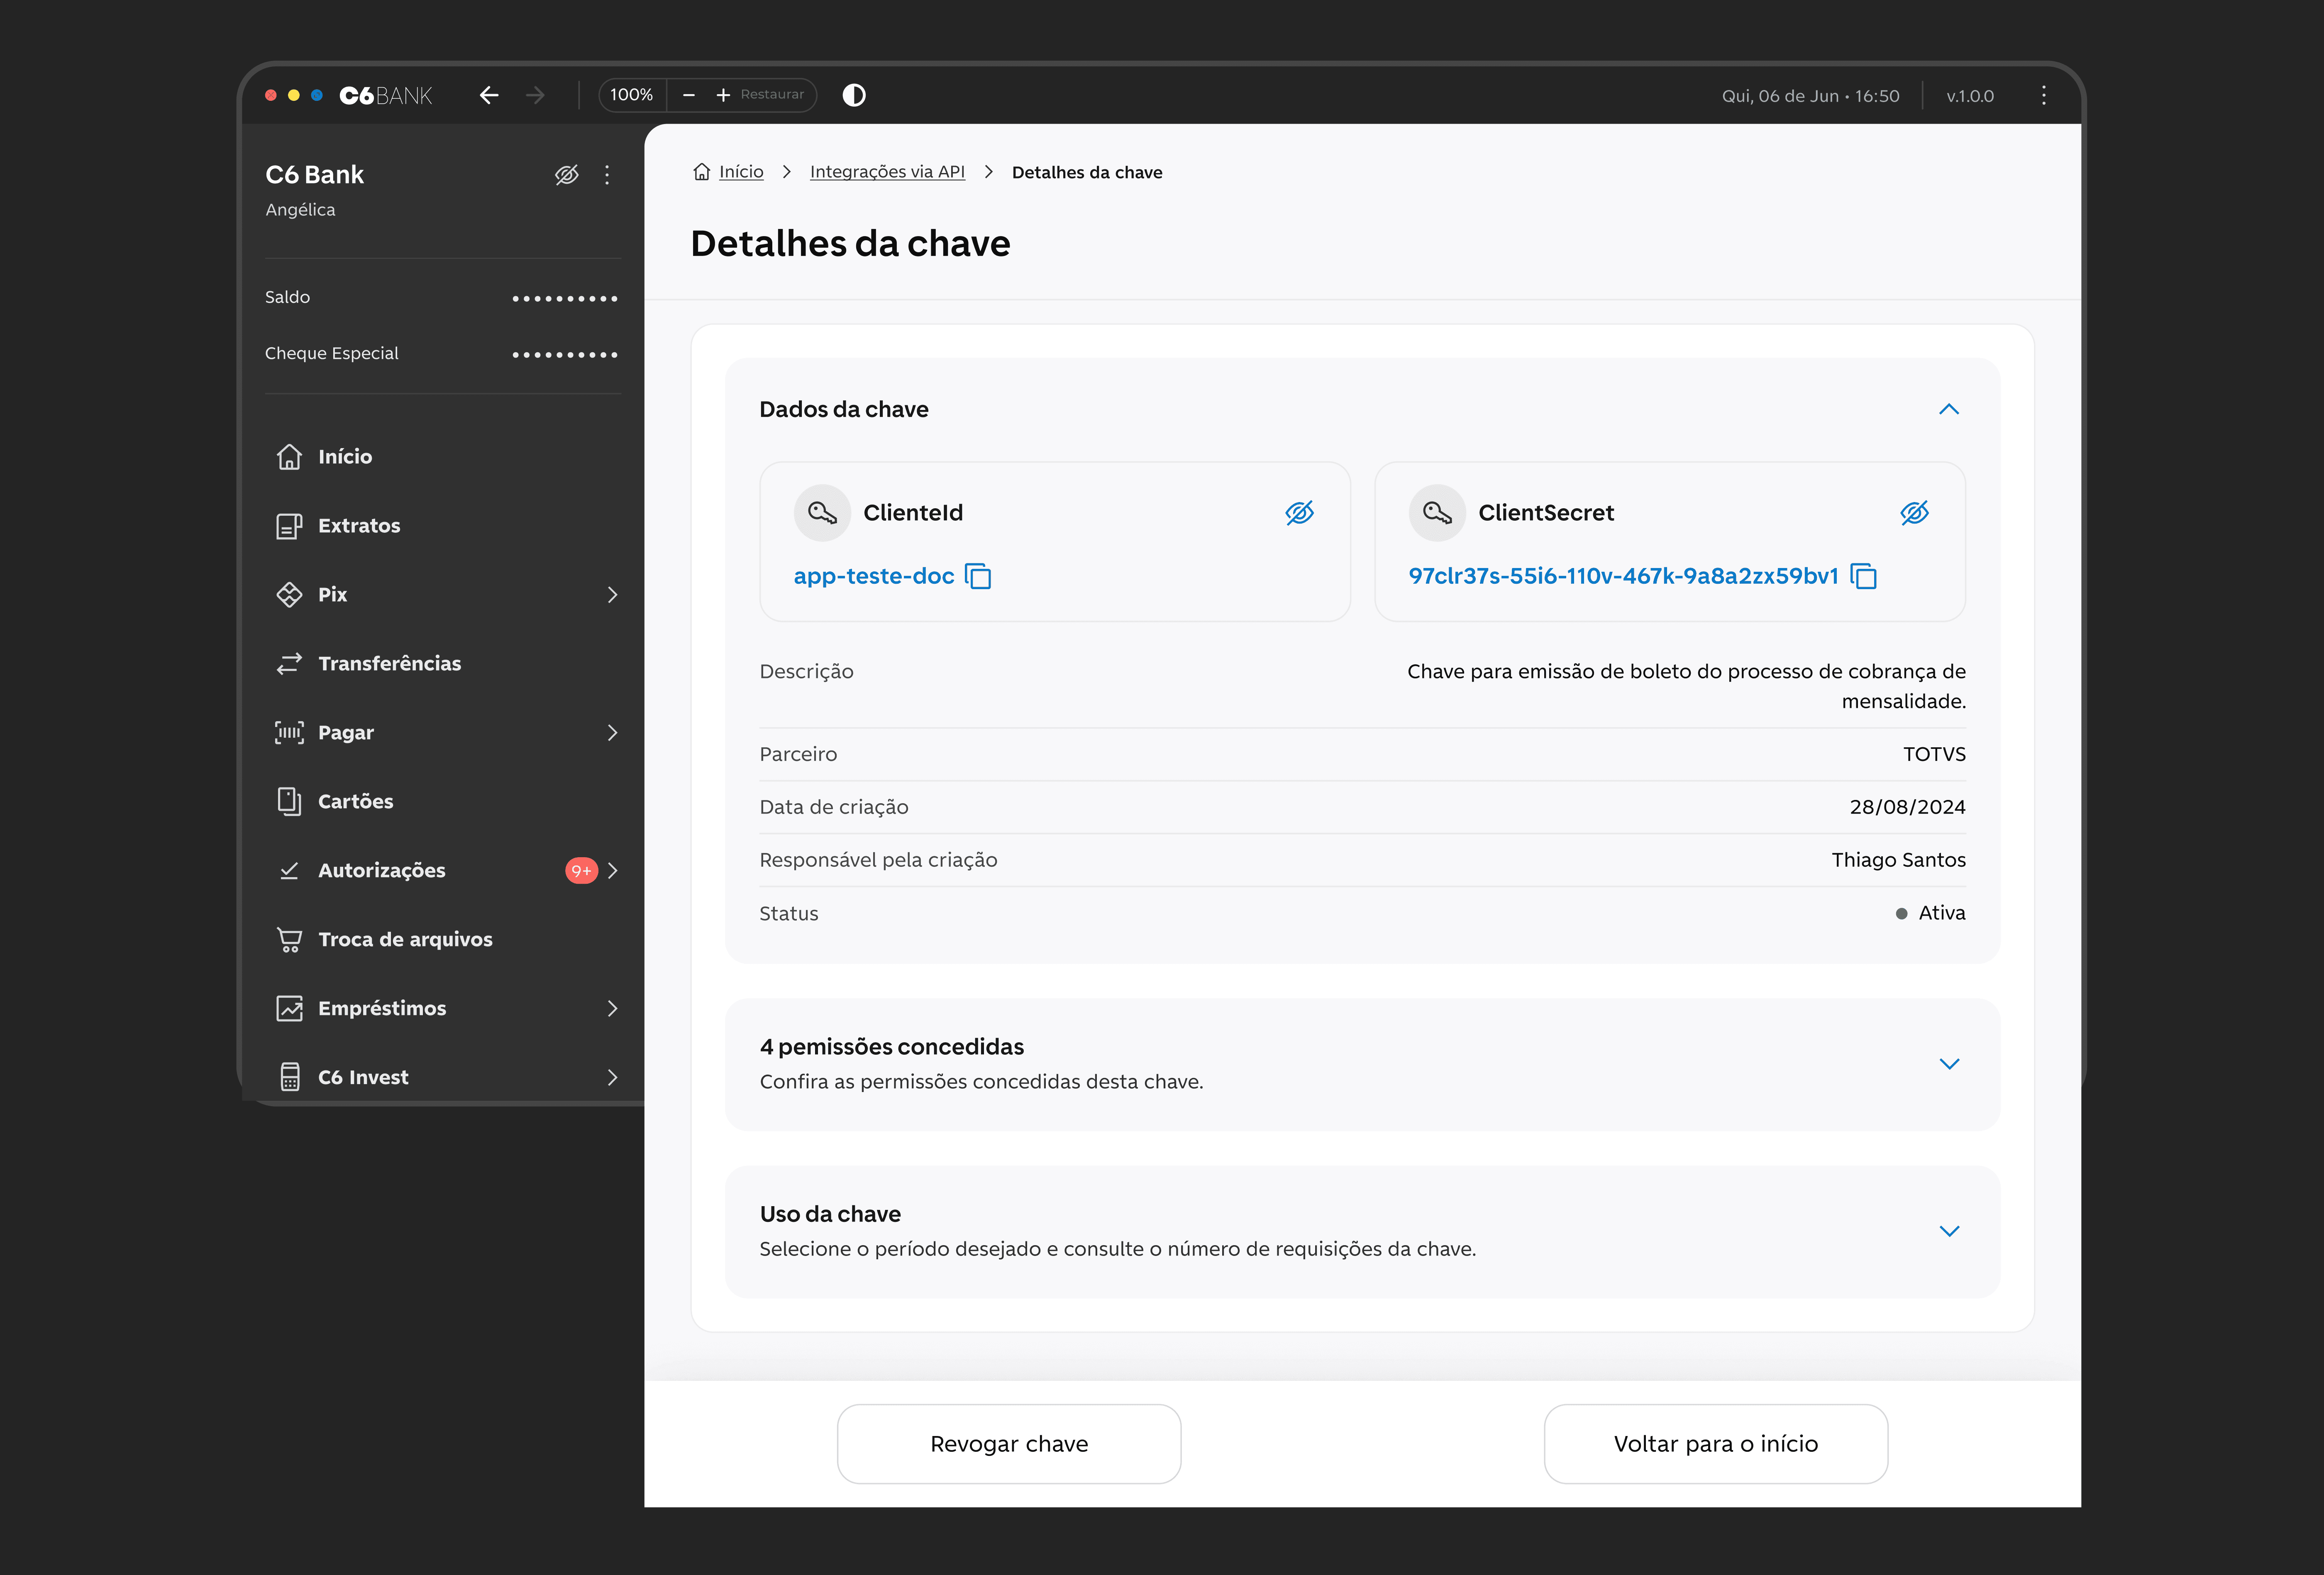Copy the ClientSecret value icon
Image resolution: width=2324 pixels, height=1575 pixels.
(x=1864, y=576)
